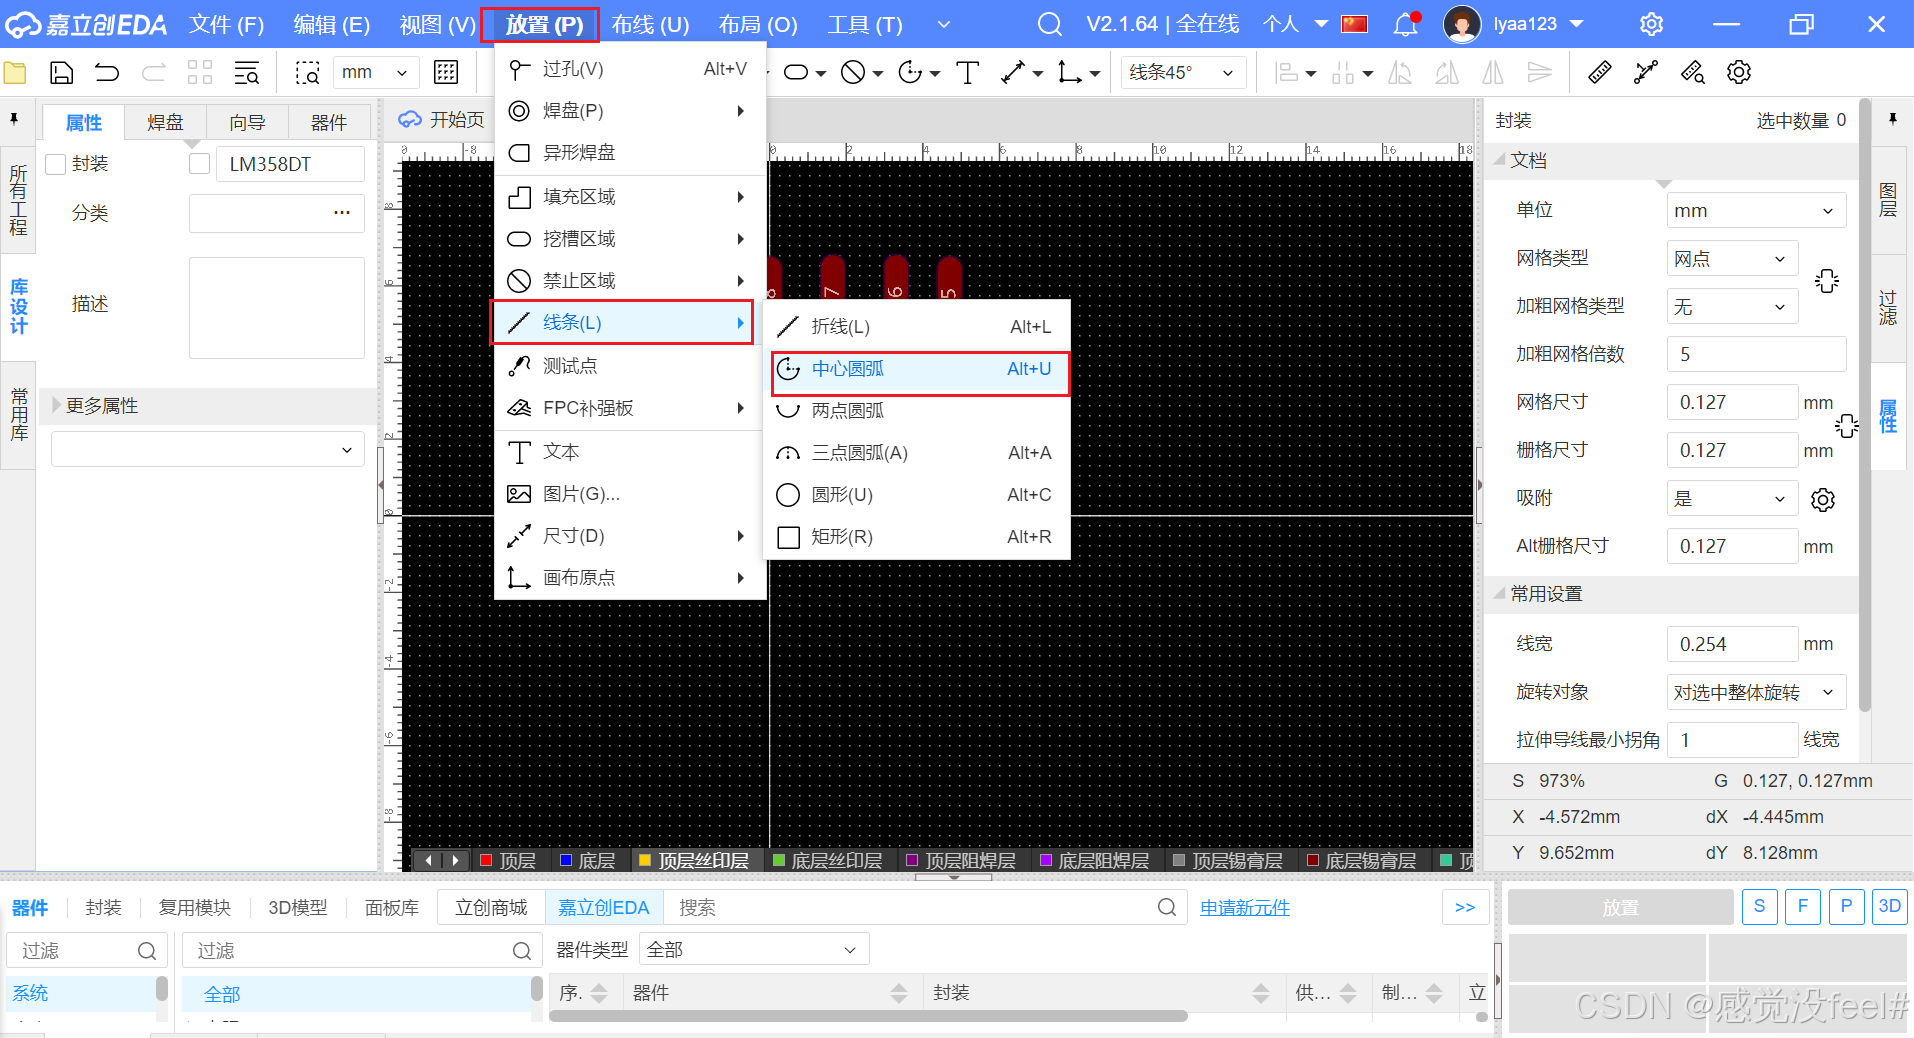The height and width of the screenshot is (1038, 1914).
Task: Open the 吸附 dropdown
Action: pos(1732,499)
